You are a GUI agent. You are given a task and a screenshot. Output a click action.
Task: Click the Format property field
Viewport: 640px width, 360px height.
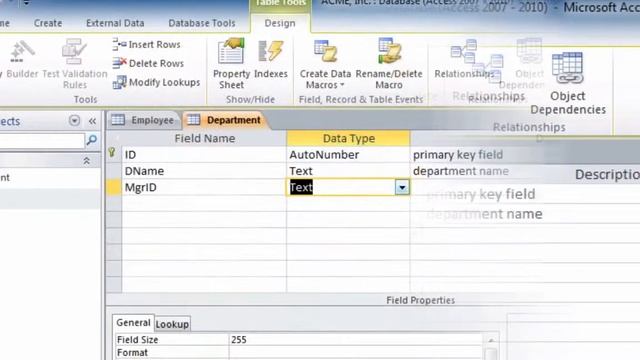[x=355, y=352]
